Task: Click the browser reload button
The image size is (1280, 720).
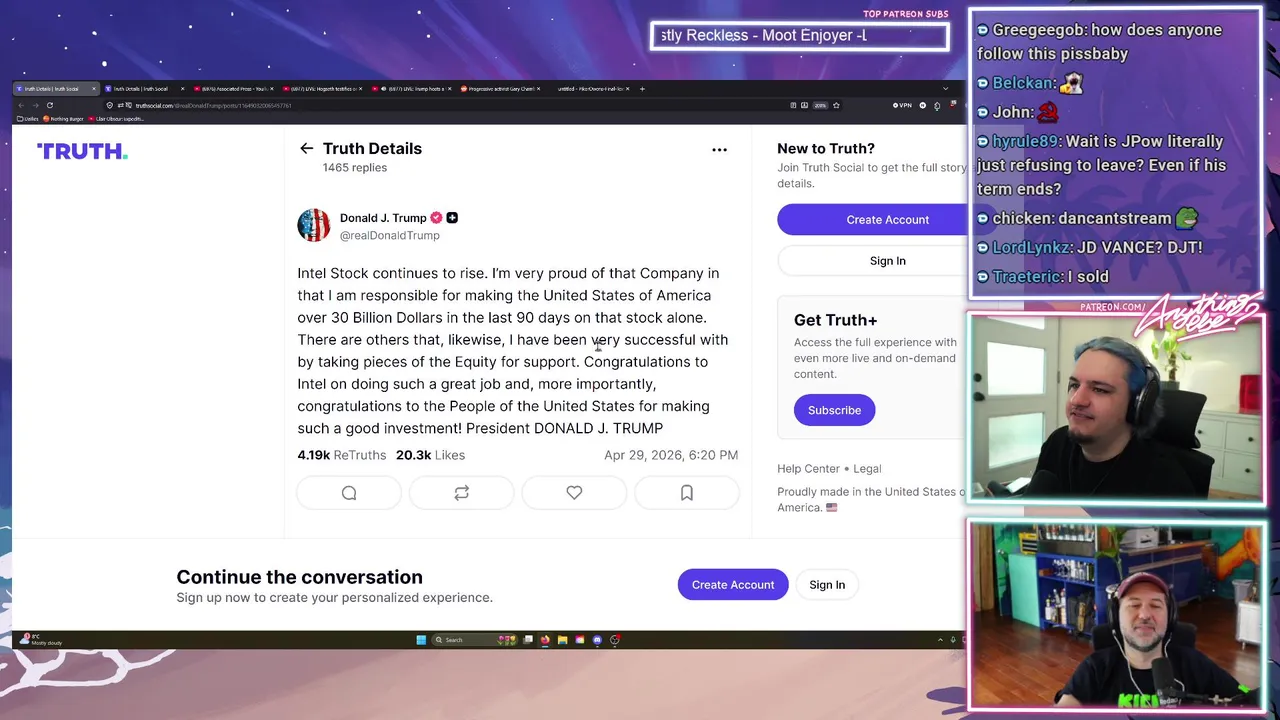Action: [49, 105]
